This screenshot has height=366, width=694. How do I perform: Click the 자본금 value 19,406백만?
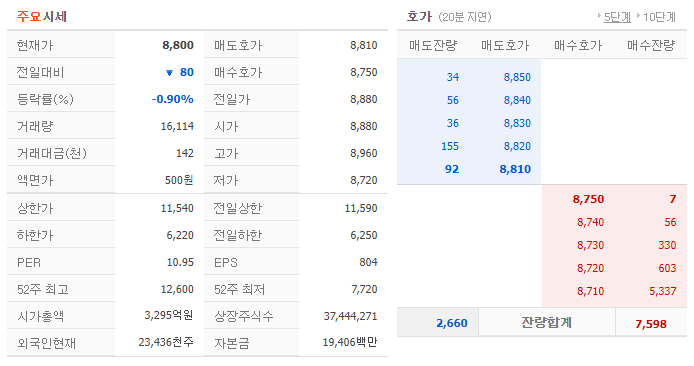(350, 342)
